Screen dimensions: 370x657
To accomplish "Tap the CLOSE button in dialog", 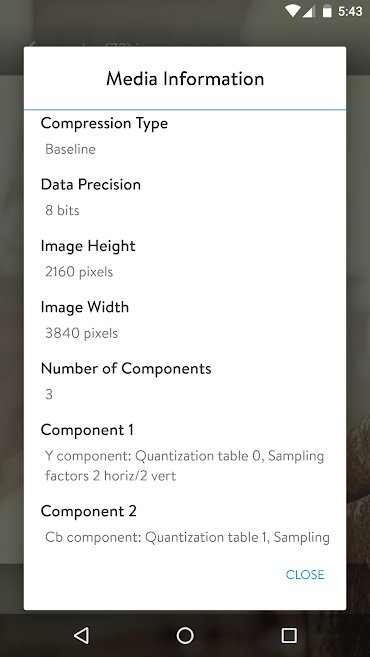I will point(305,574).
